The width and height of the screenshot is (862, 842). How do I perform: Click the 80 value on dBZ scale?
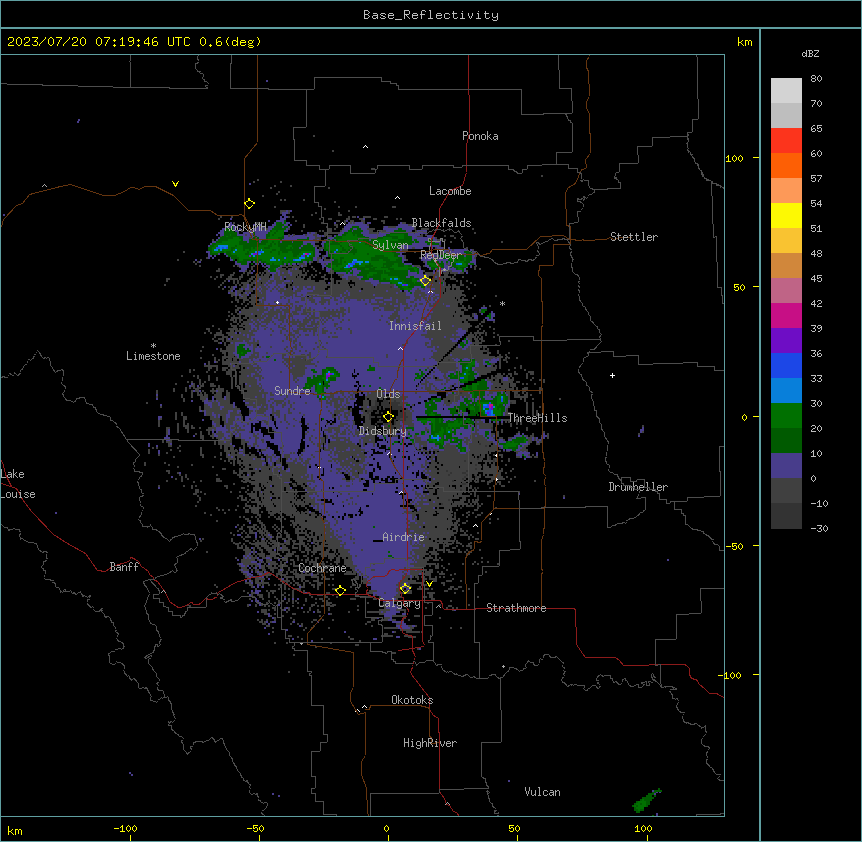816,79
